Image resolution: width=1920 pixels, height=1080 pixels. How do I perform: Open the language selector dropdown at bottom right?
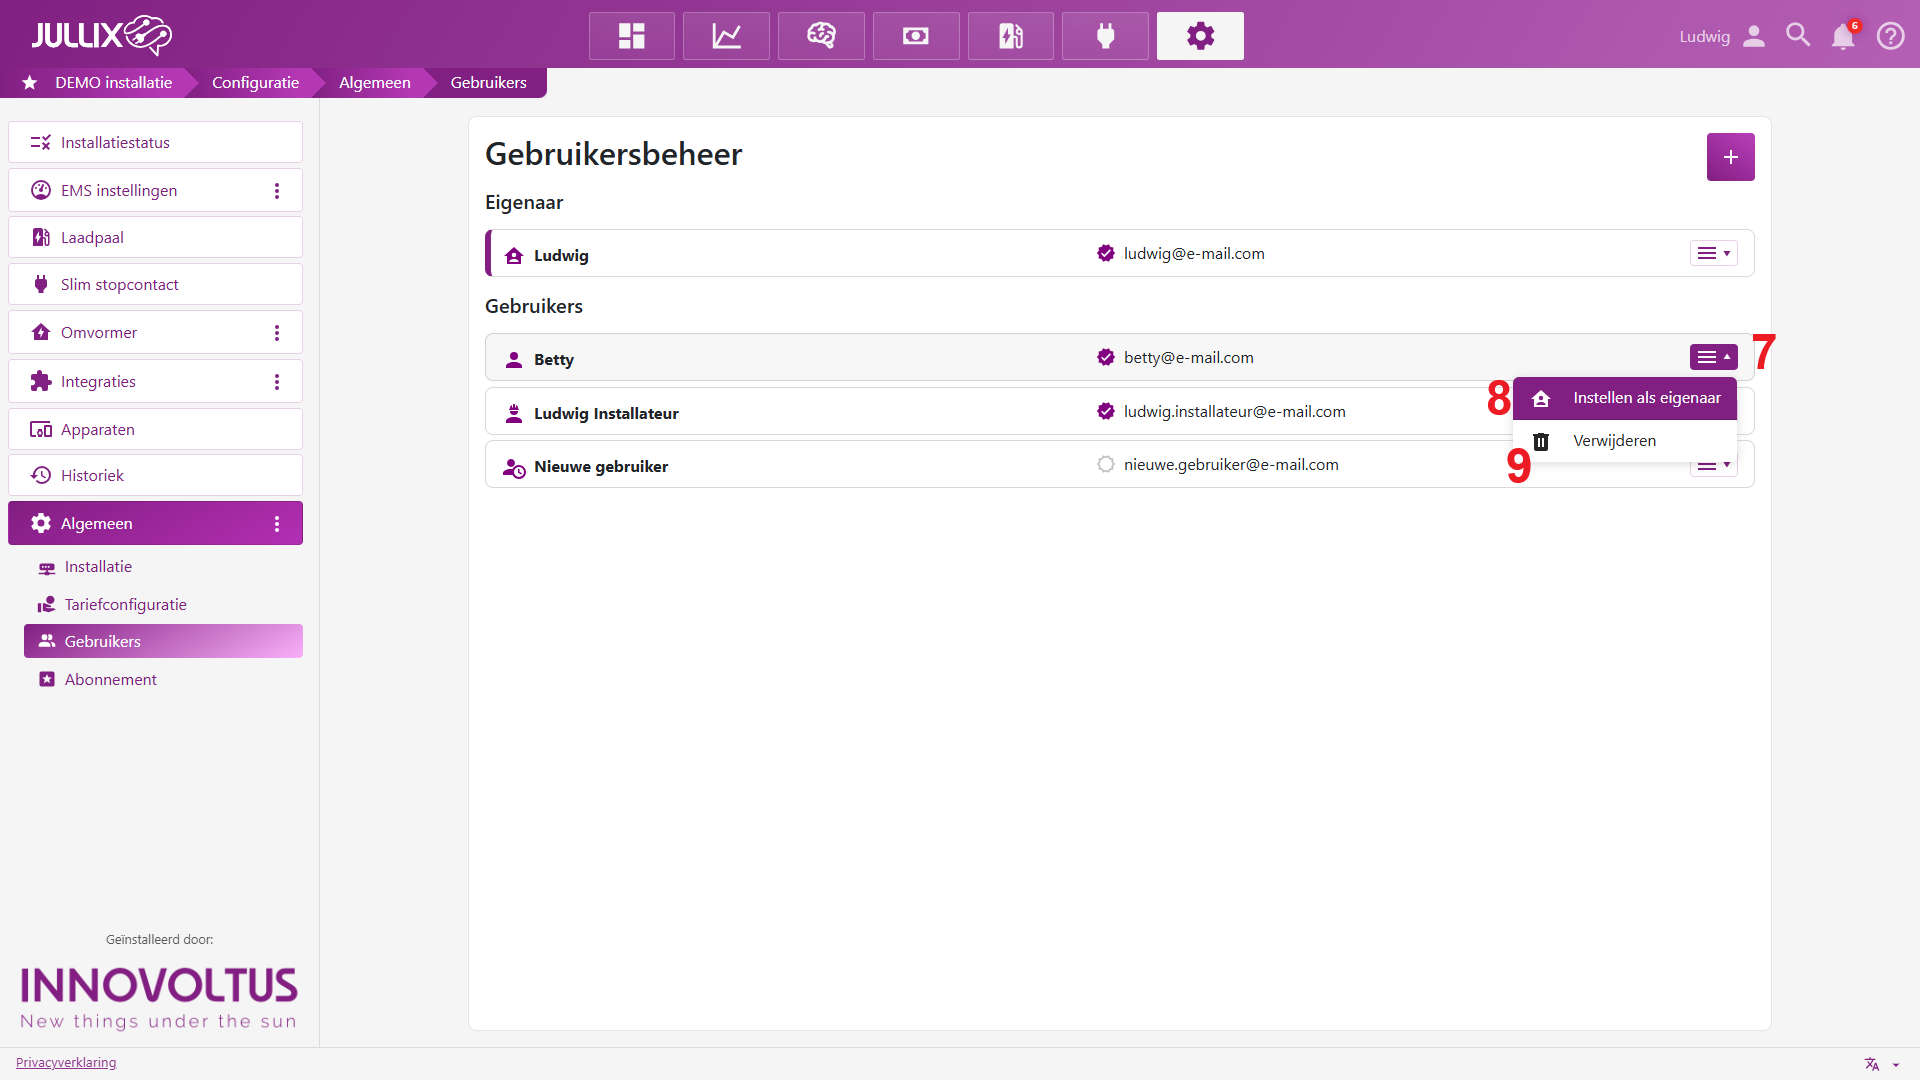click(x=1881, y=1064)
